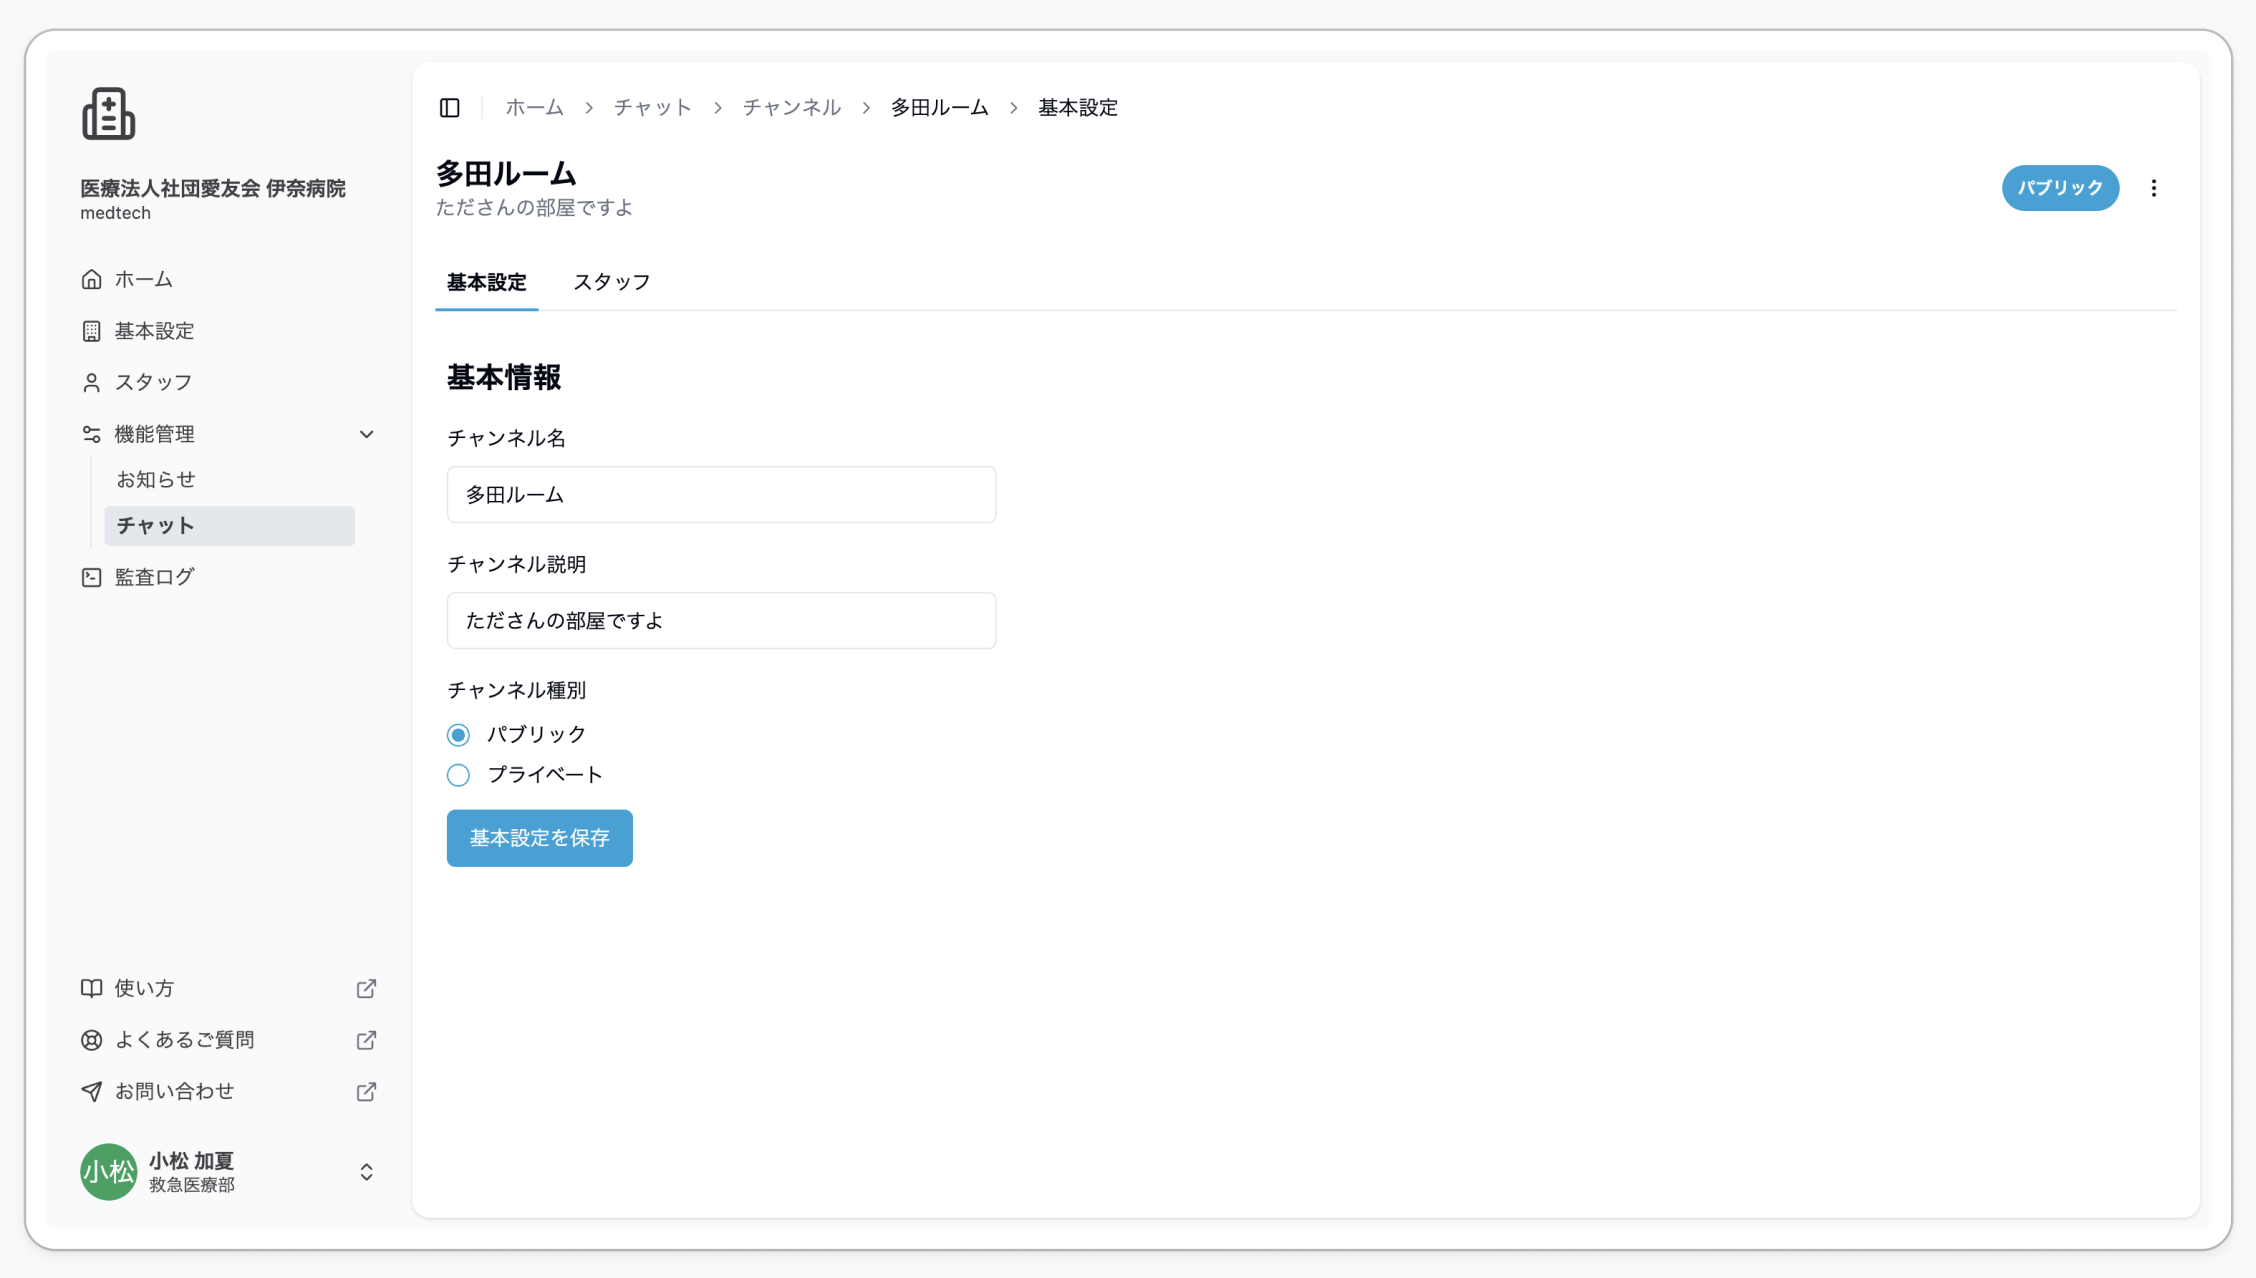
Task: Toggle the sidebar panel icon
Action: (x=450, y=108)
